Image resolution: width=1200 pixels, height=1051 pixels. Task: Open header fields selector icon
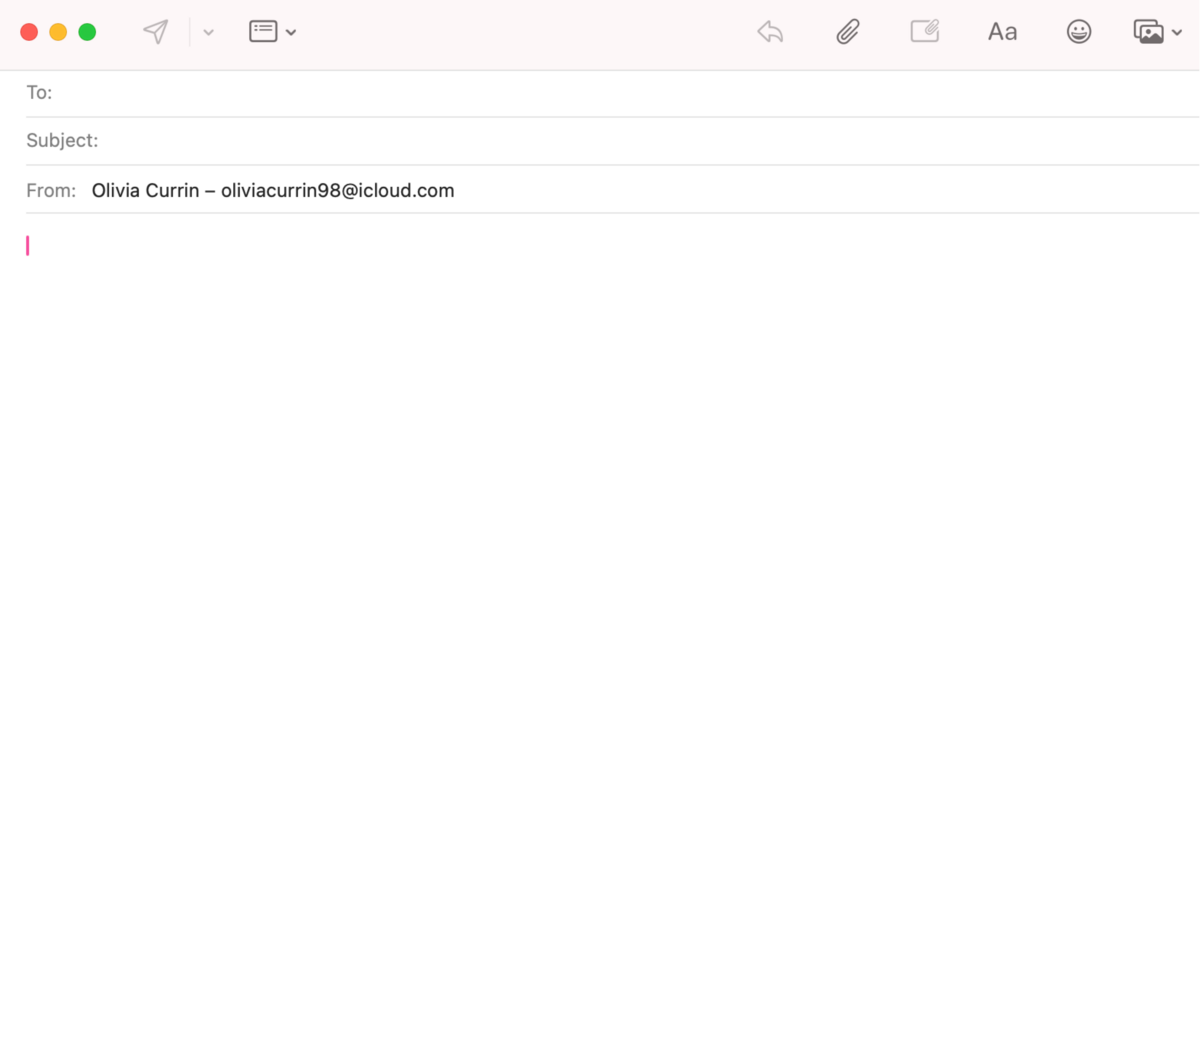coord(263,31)
